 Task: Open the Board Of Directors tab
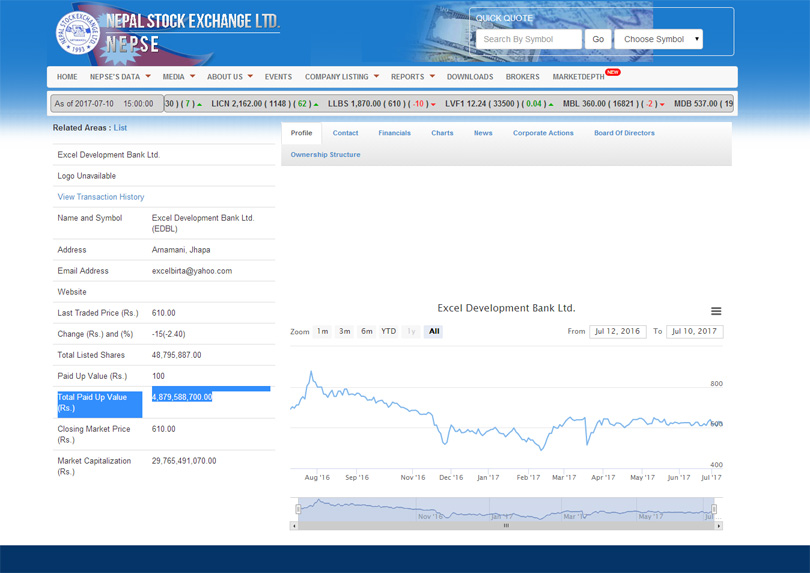(624, 133)
